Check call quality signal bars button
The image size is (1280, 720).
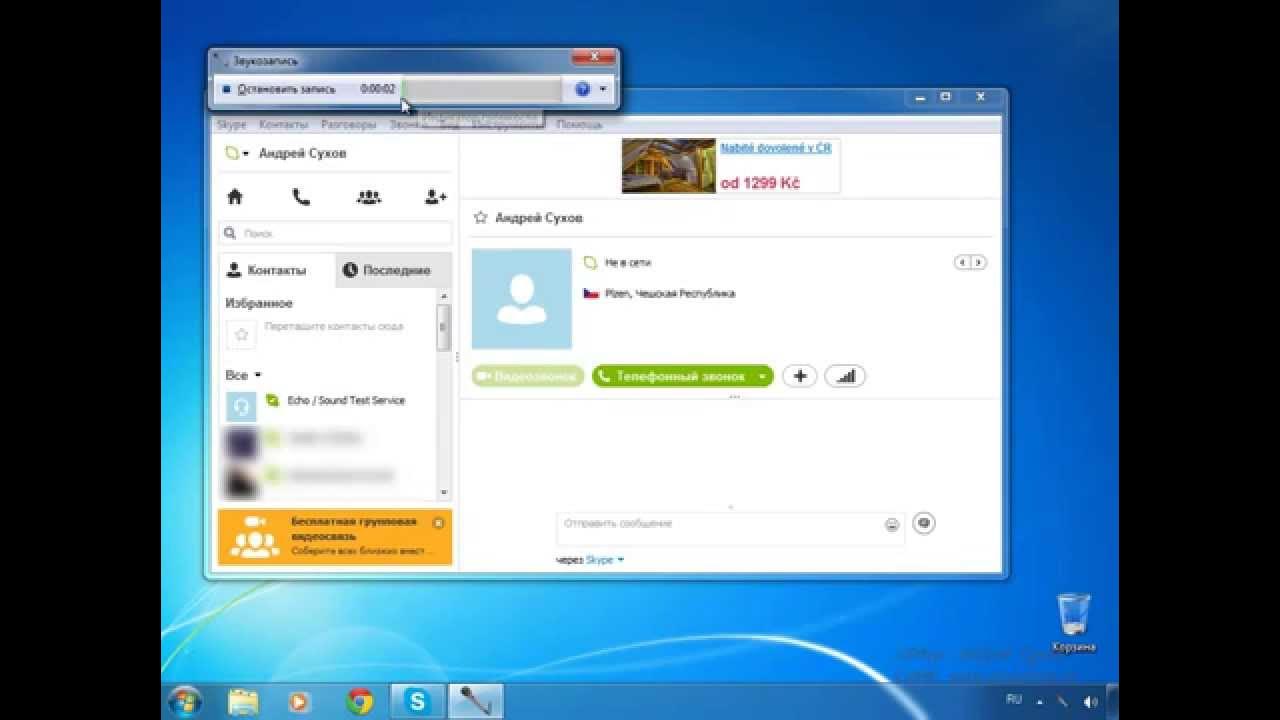point(845,376)
